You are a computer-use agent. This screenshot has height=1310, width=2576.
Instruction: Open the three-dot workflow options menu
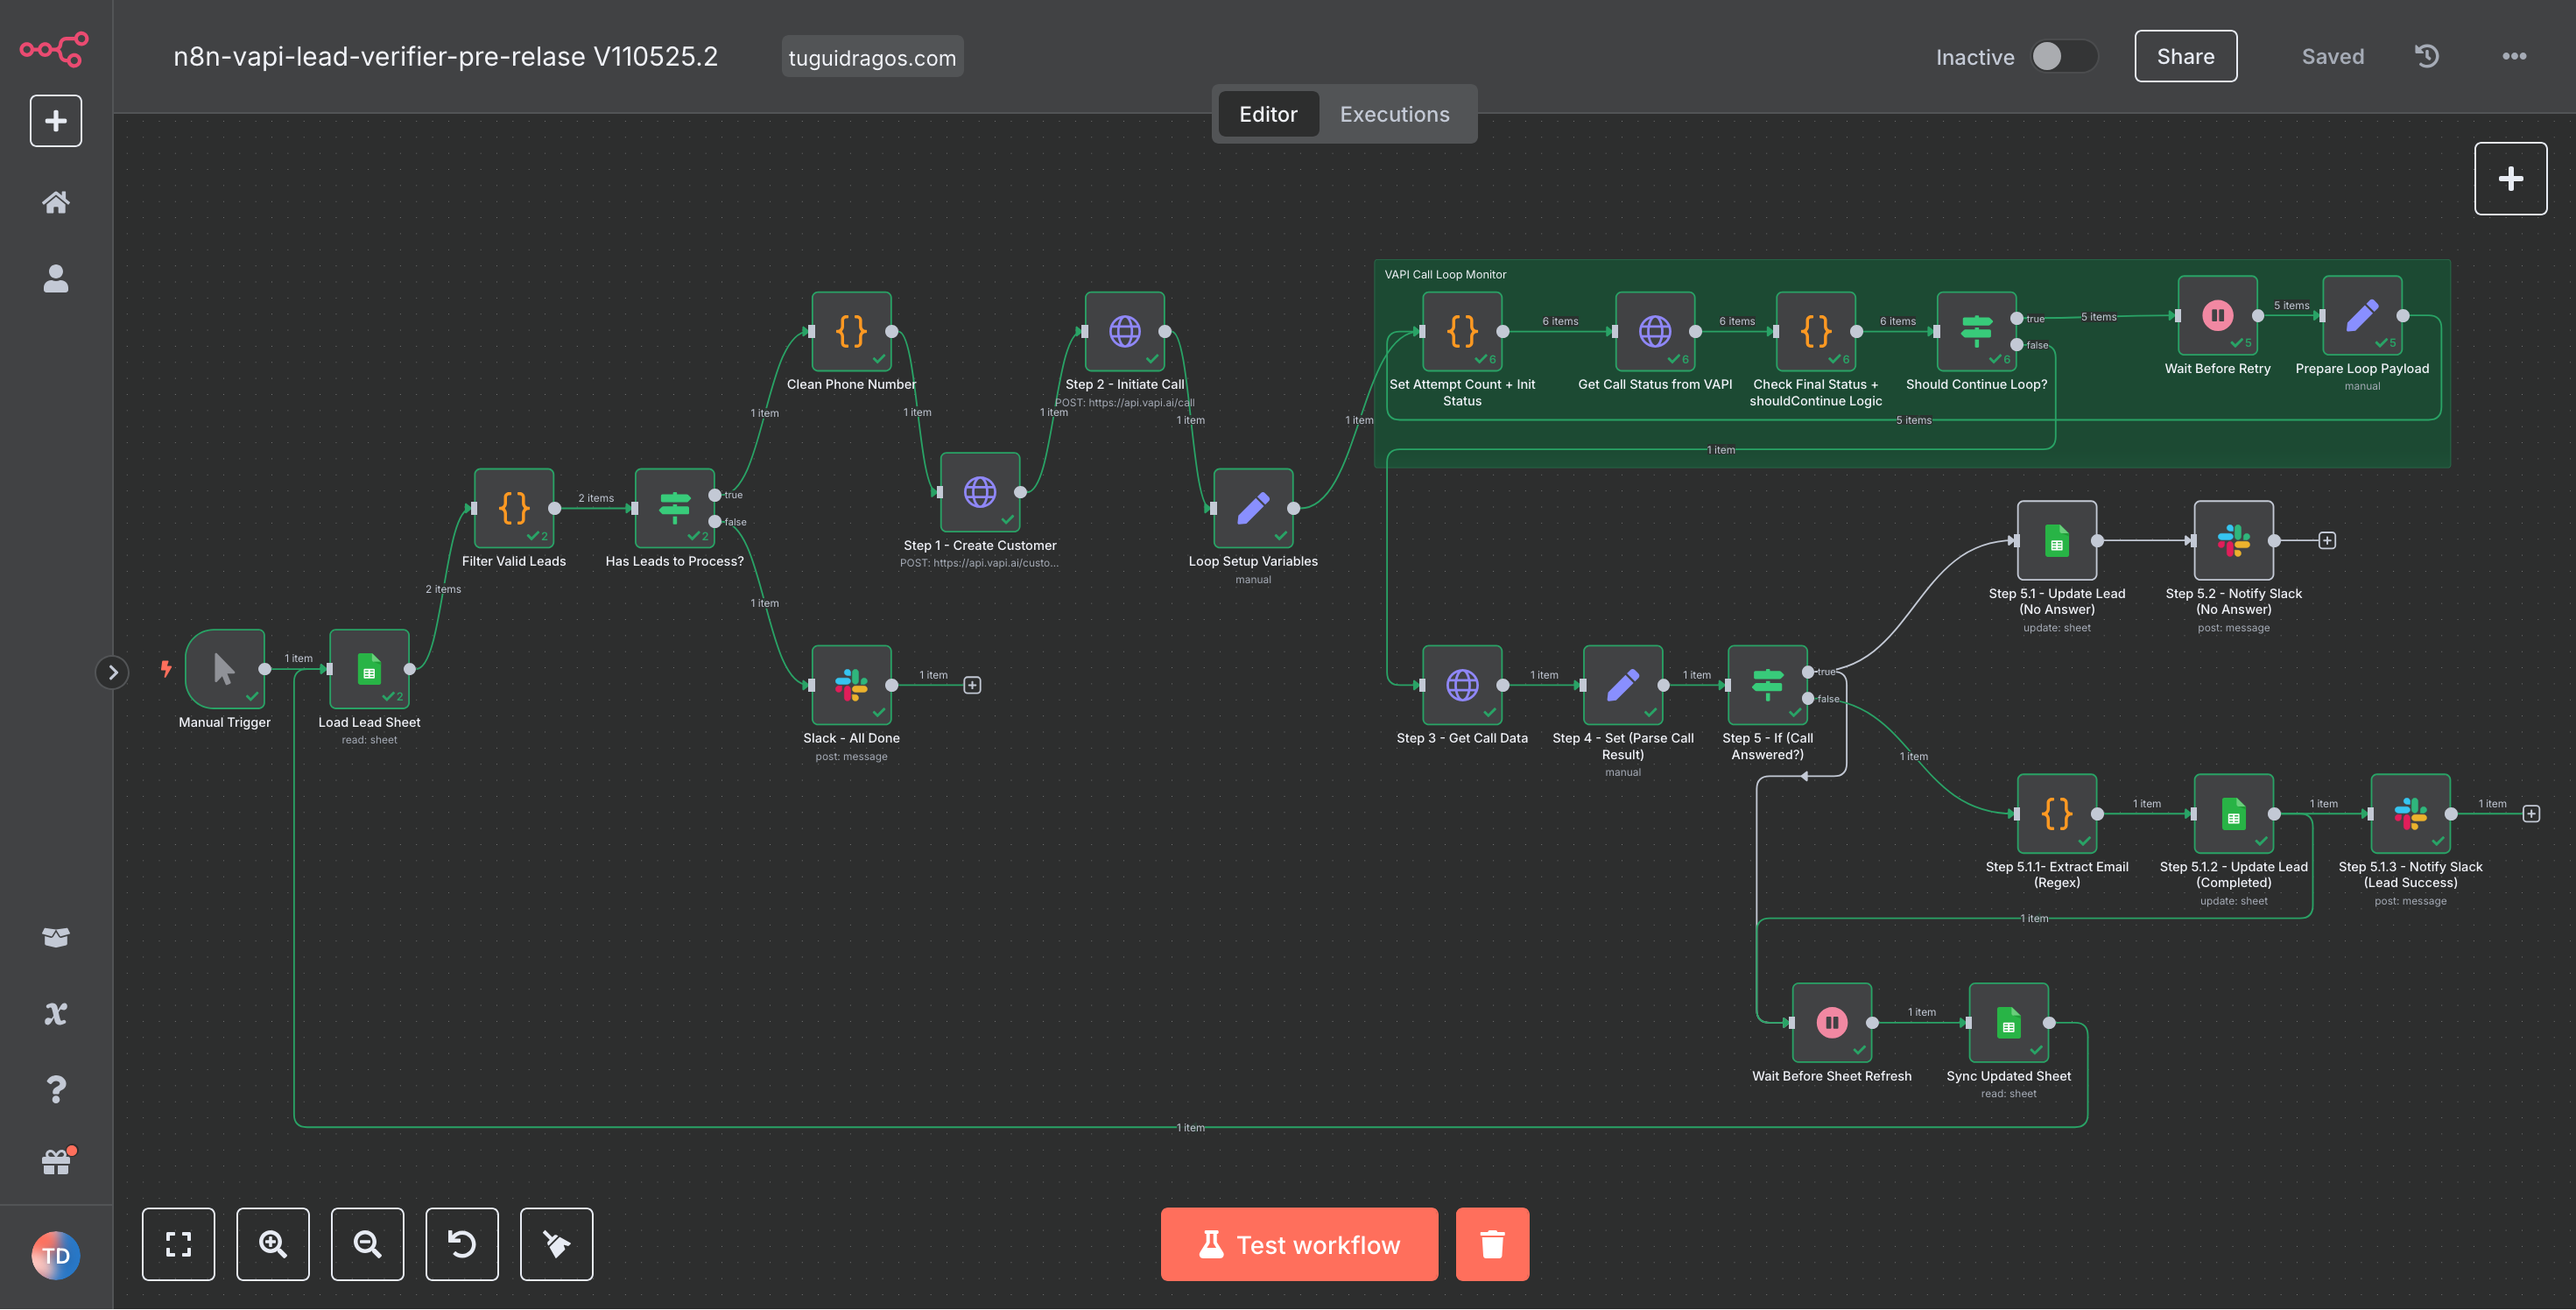(x=2514, y=56)
